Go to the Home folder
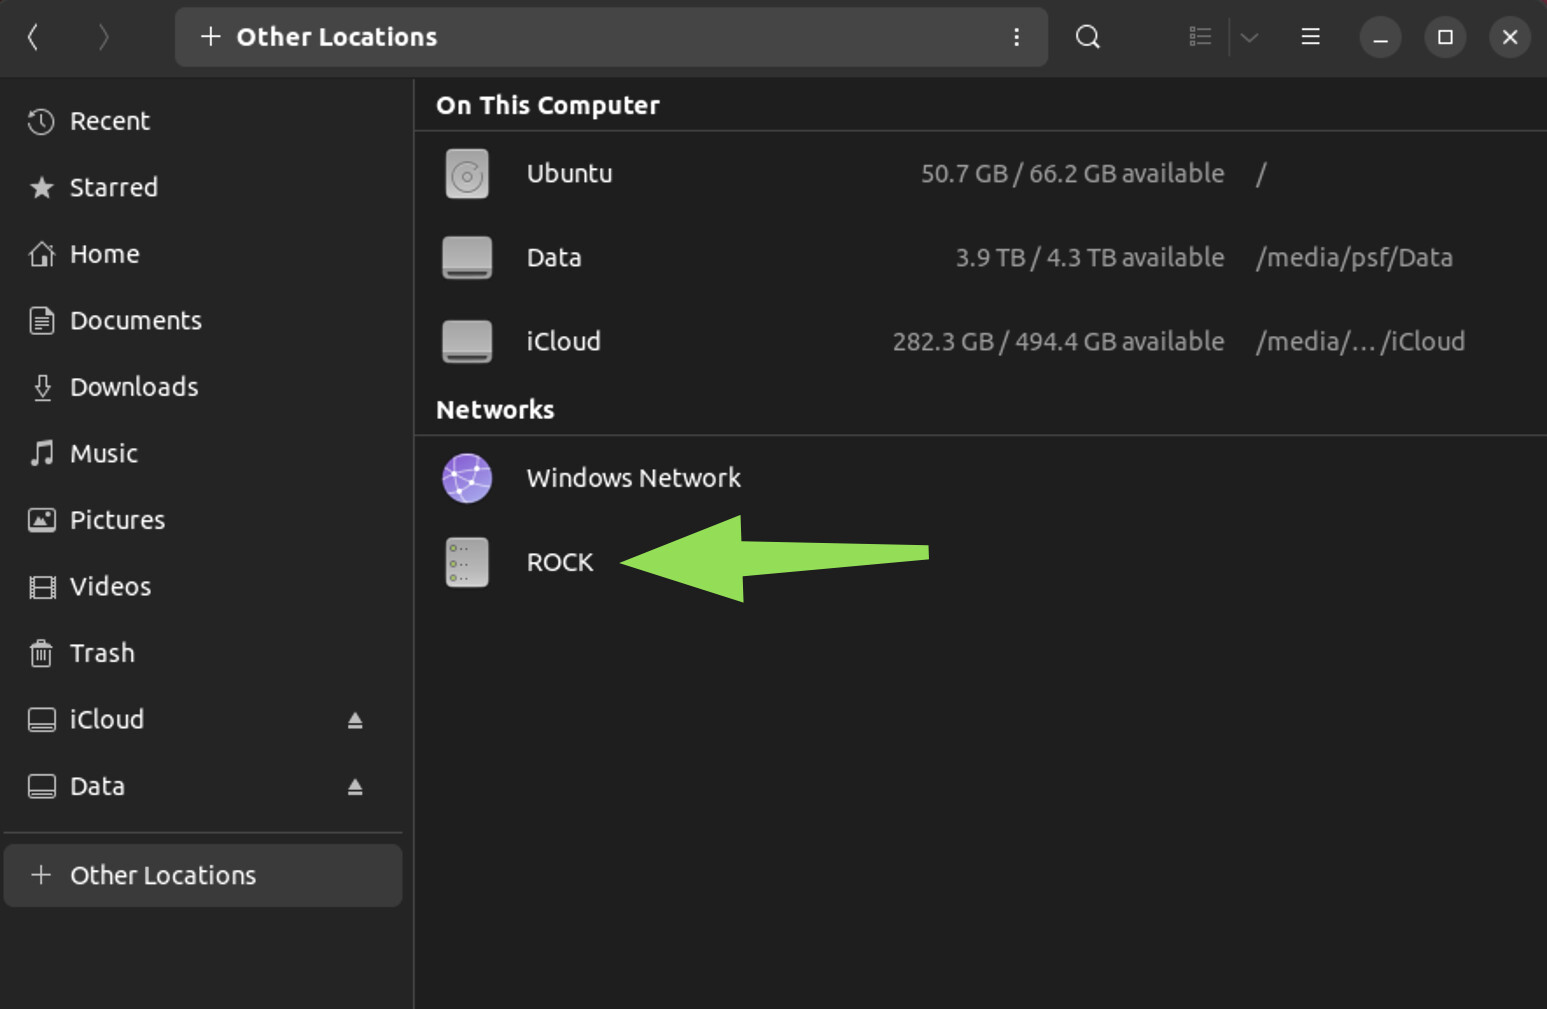The width and height of the screenshot is (1547, 1009). (104, 254)
